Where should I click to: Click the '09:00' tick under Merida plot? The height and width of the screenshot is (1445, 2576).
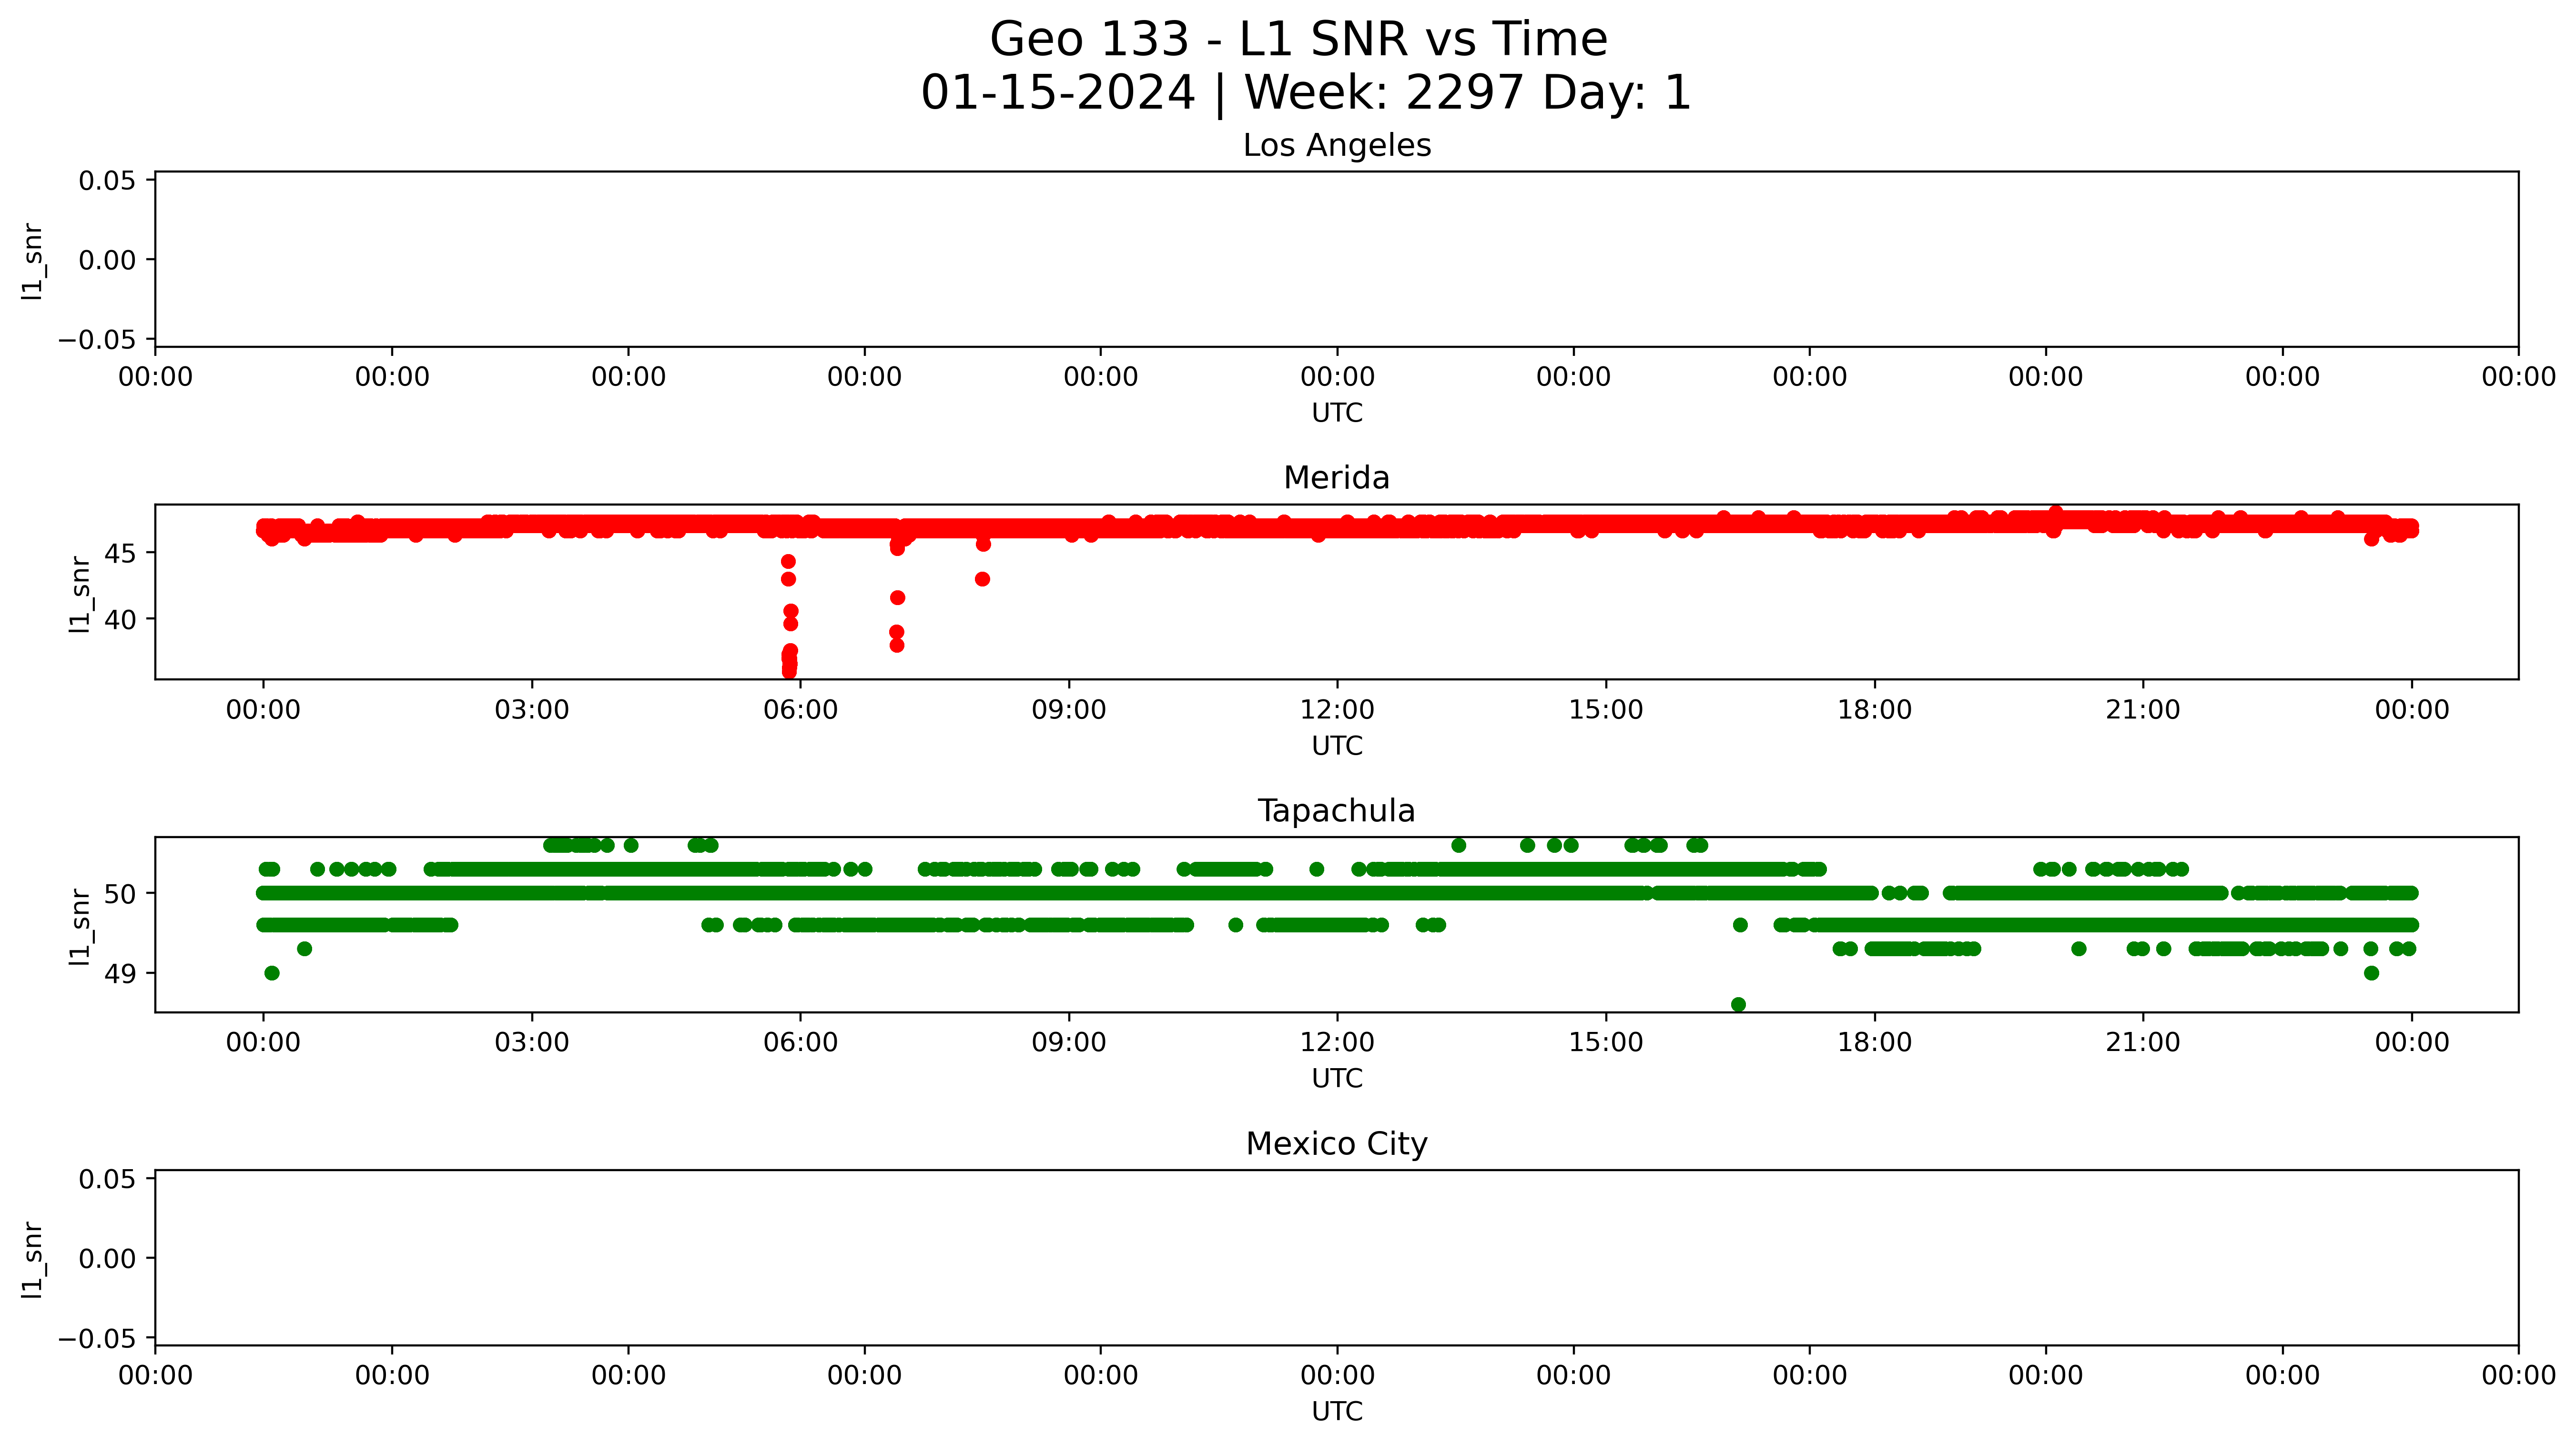(x=1069, y=710)
